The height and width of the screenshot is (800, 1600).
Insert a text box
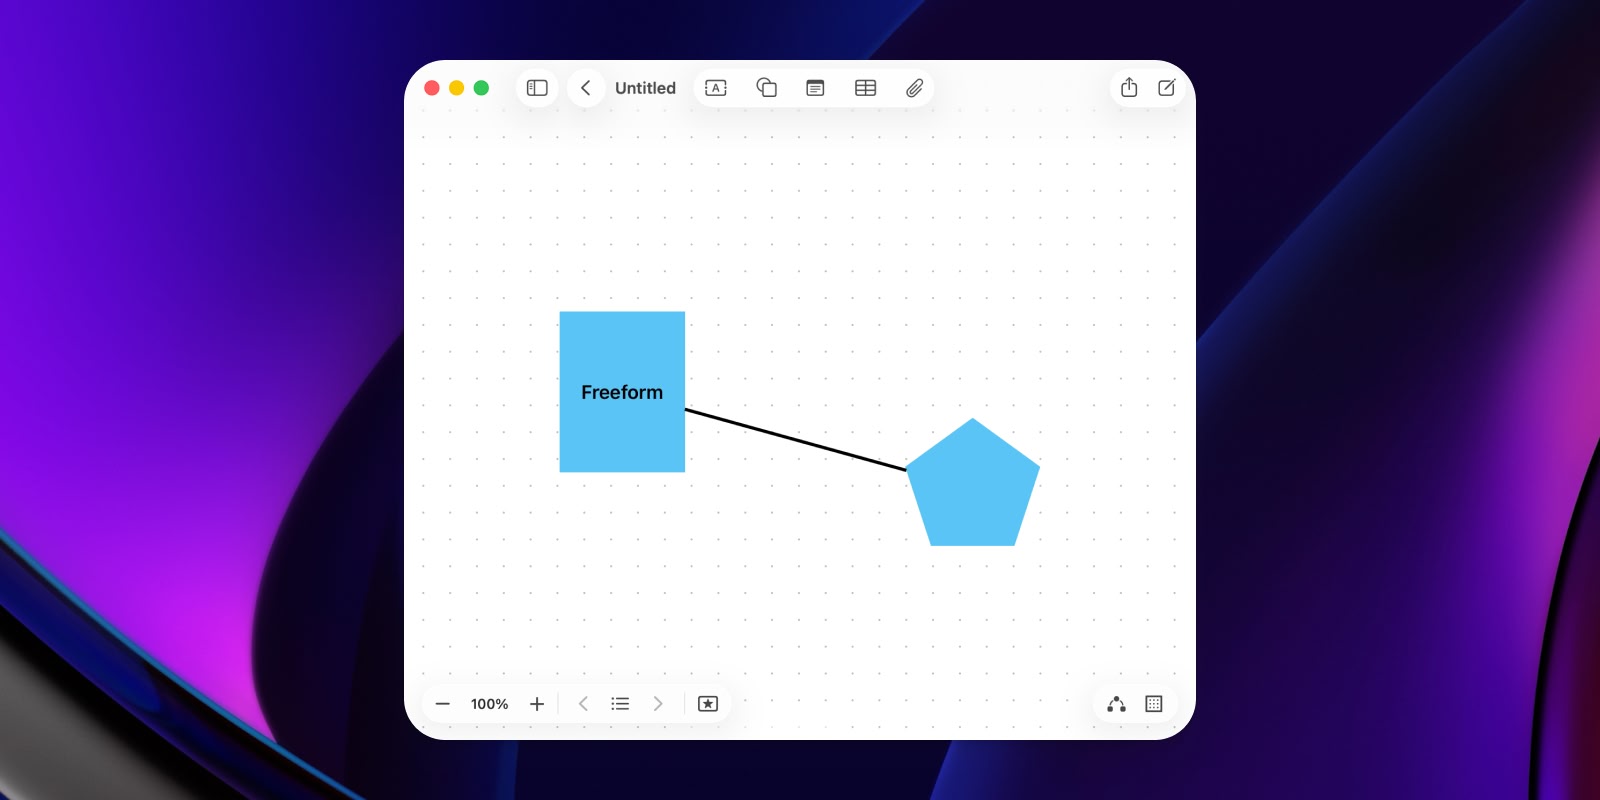(716, 88)
